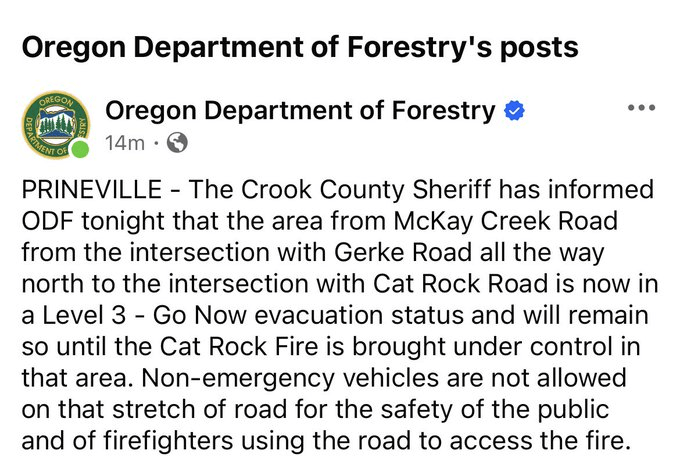Click the "Oregon Department of Forestry's posts" heading
This screenshot has height=461, width=680.
300,47
